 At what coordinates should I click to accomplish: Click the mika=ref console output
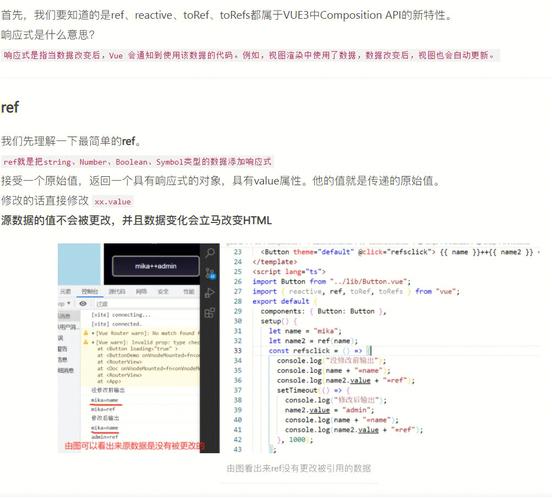[x=103, y=410]
